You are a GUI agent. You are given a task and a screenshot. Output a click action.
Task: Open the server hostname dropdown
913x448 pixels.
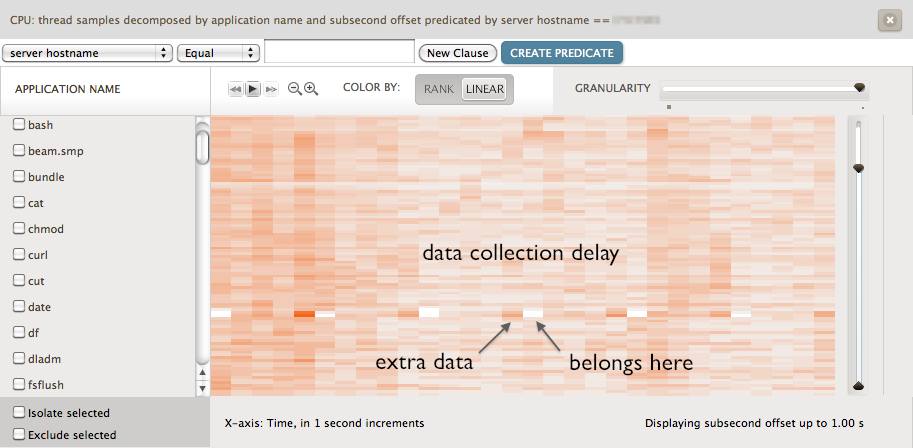click(88, 53)
